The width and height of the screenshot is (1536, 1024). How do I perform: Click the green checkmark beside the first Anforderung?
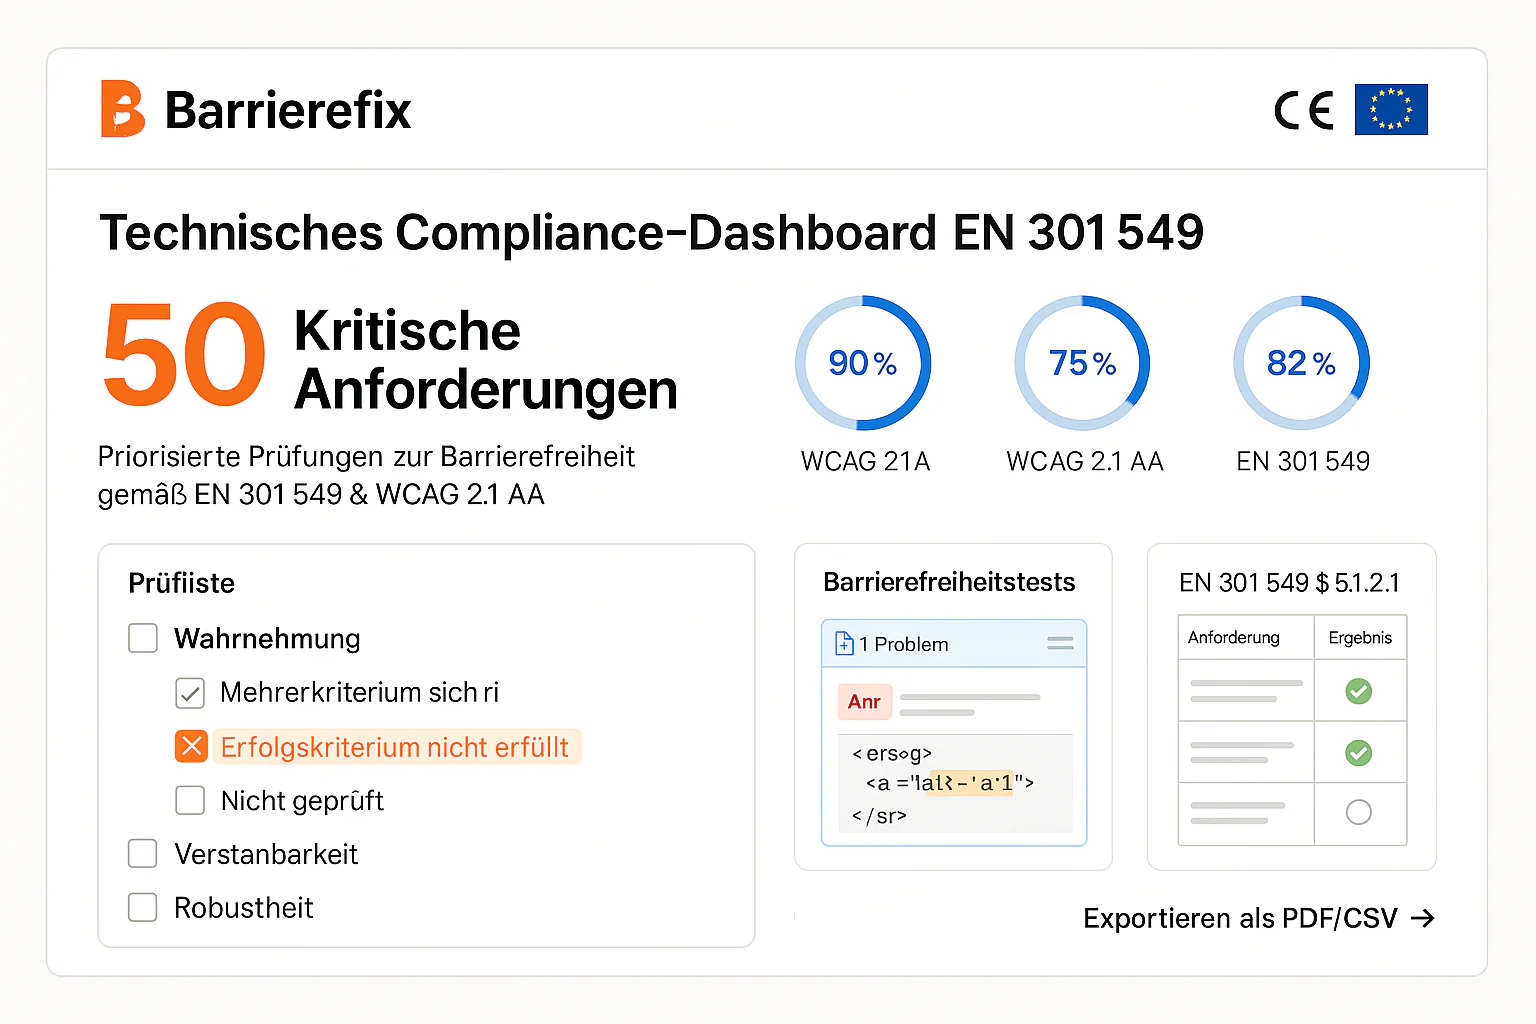coord(1360,691)
